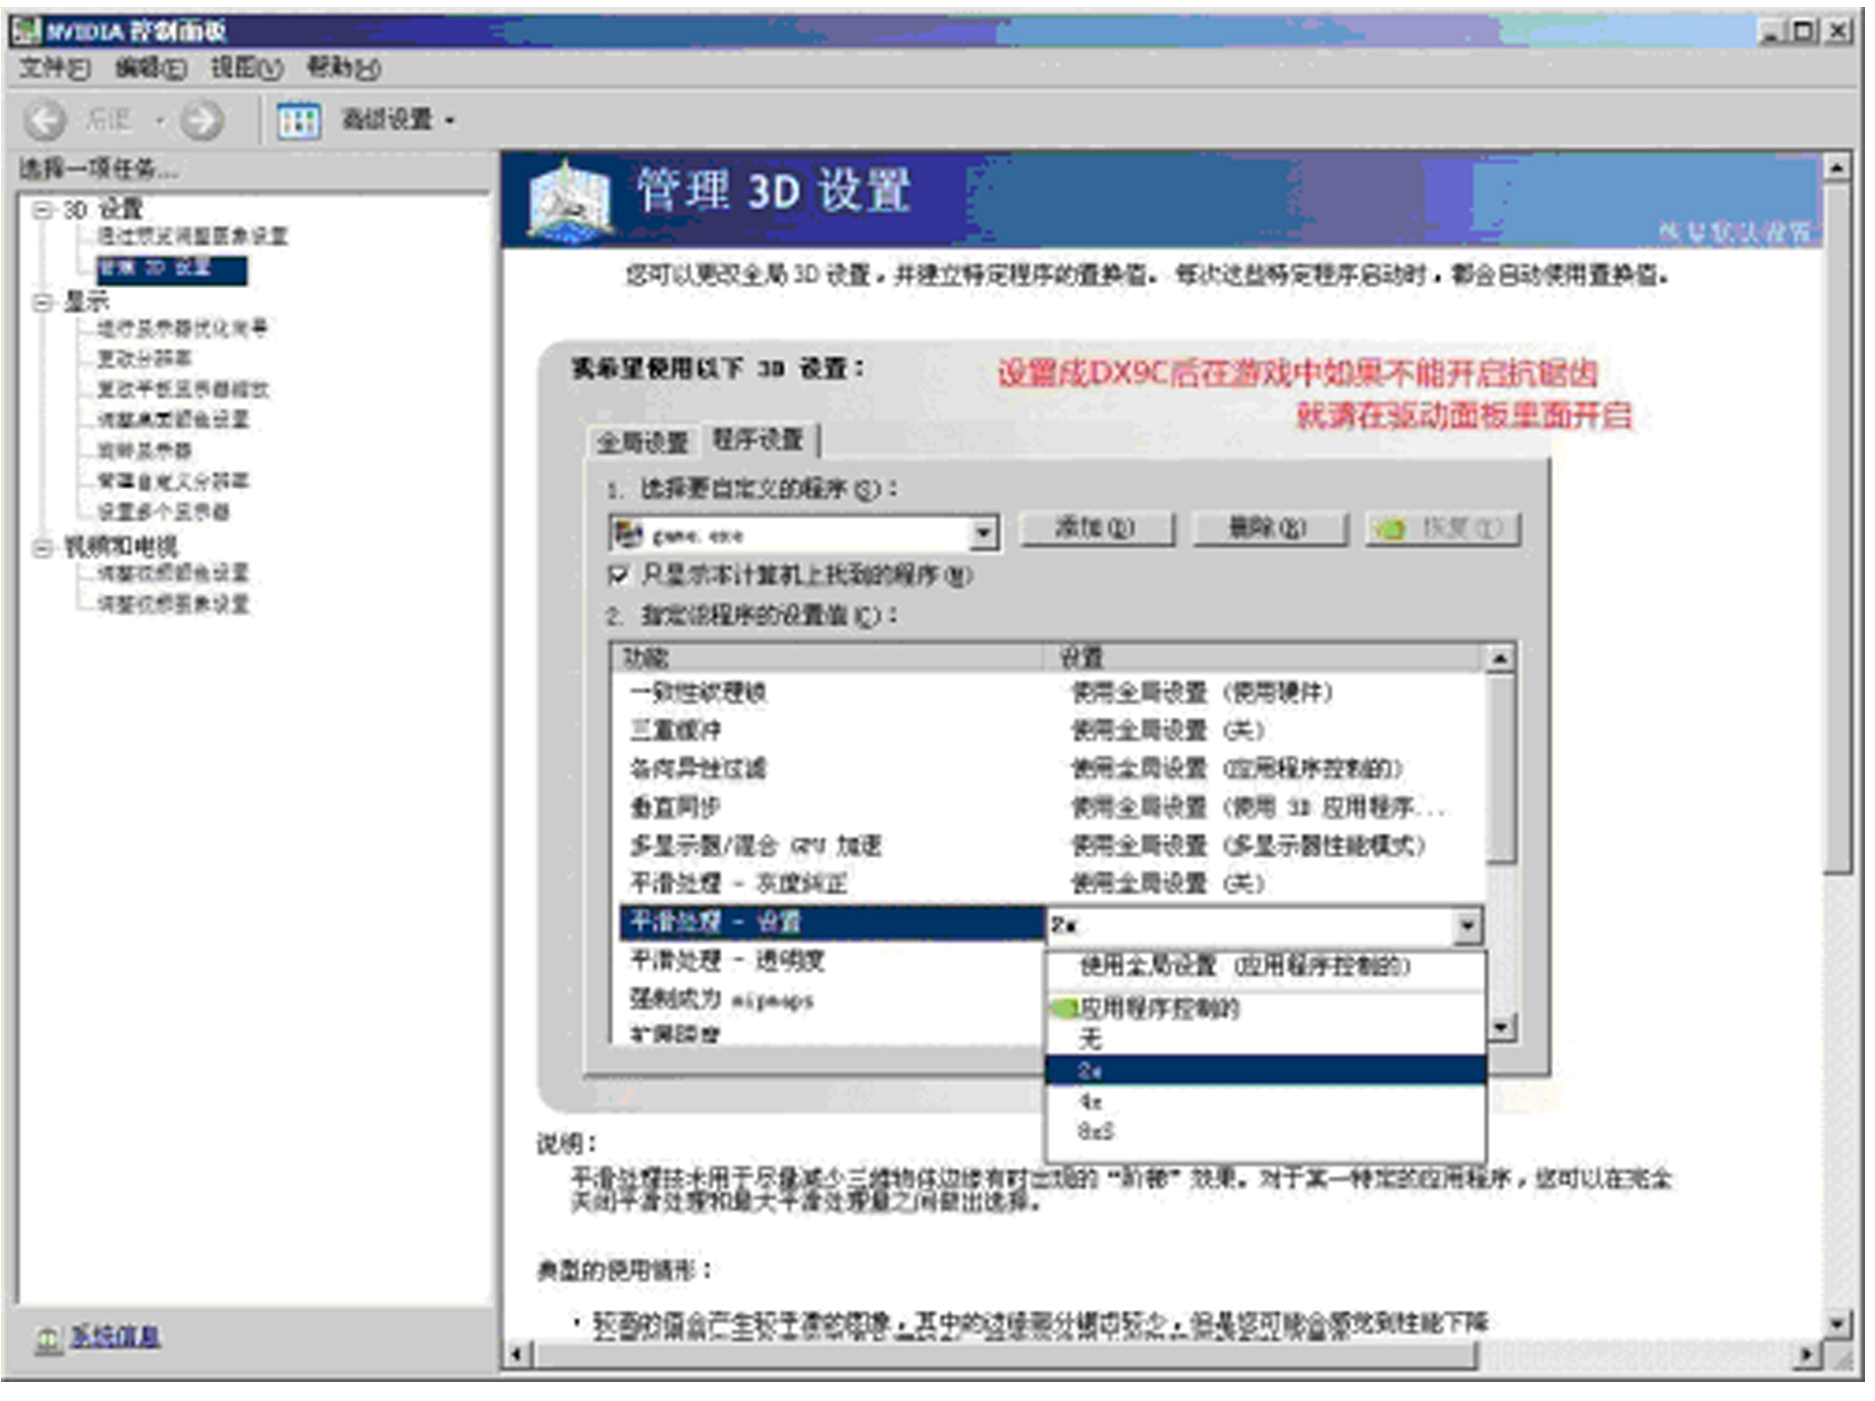The width and height of the screenshot is (1875, 1401).
Task: Collapse the 3D 设置 tree node
Action: pos(42,210)
